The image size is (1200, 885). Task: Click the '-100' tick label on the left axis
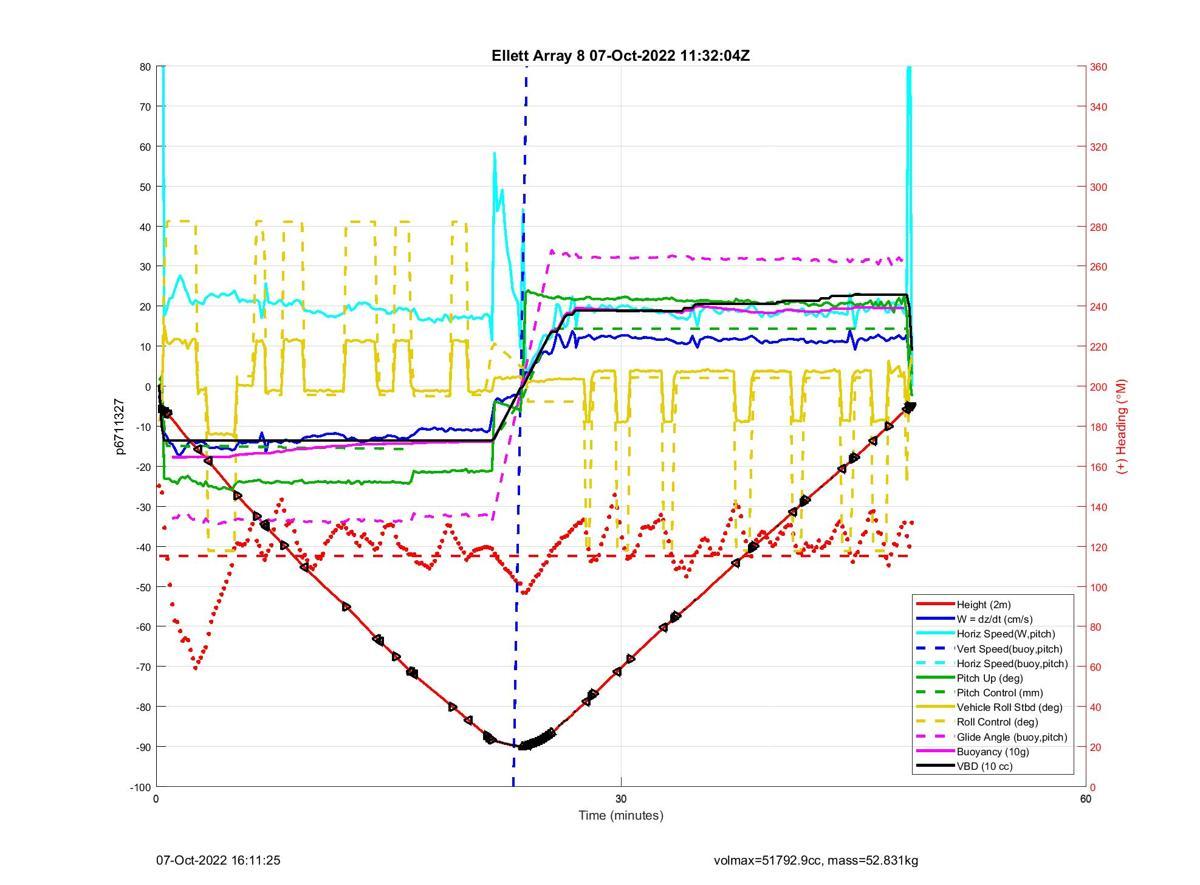139,788
